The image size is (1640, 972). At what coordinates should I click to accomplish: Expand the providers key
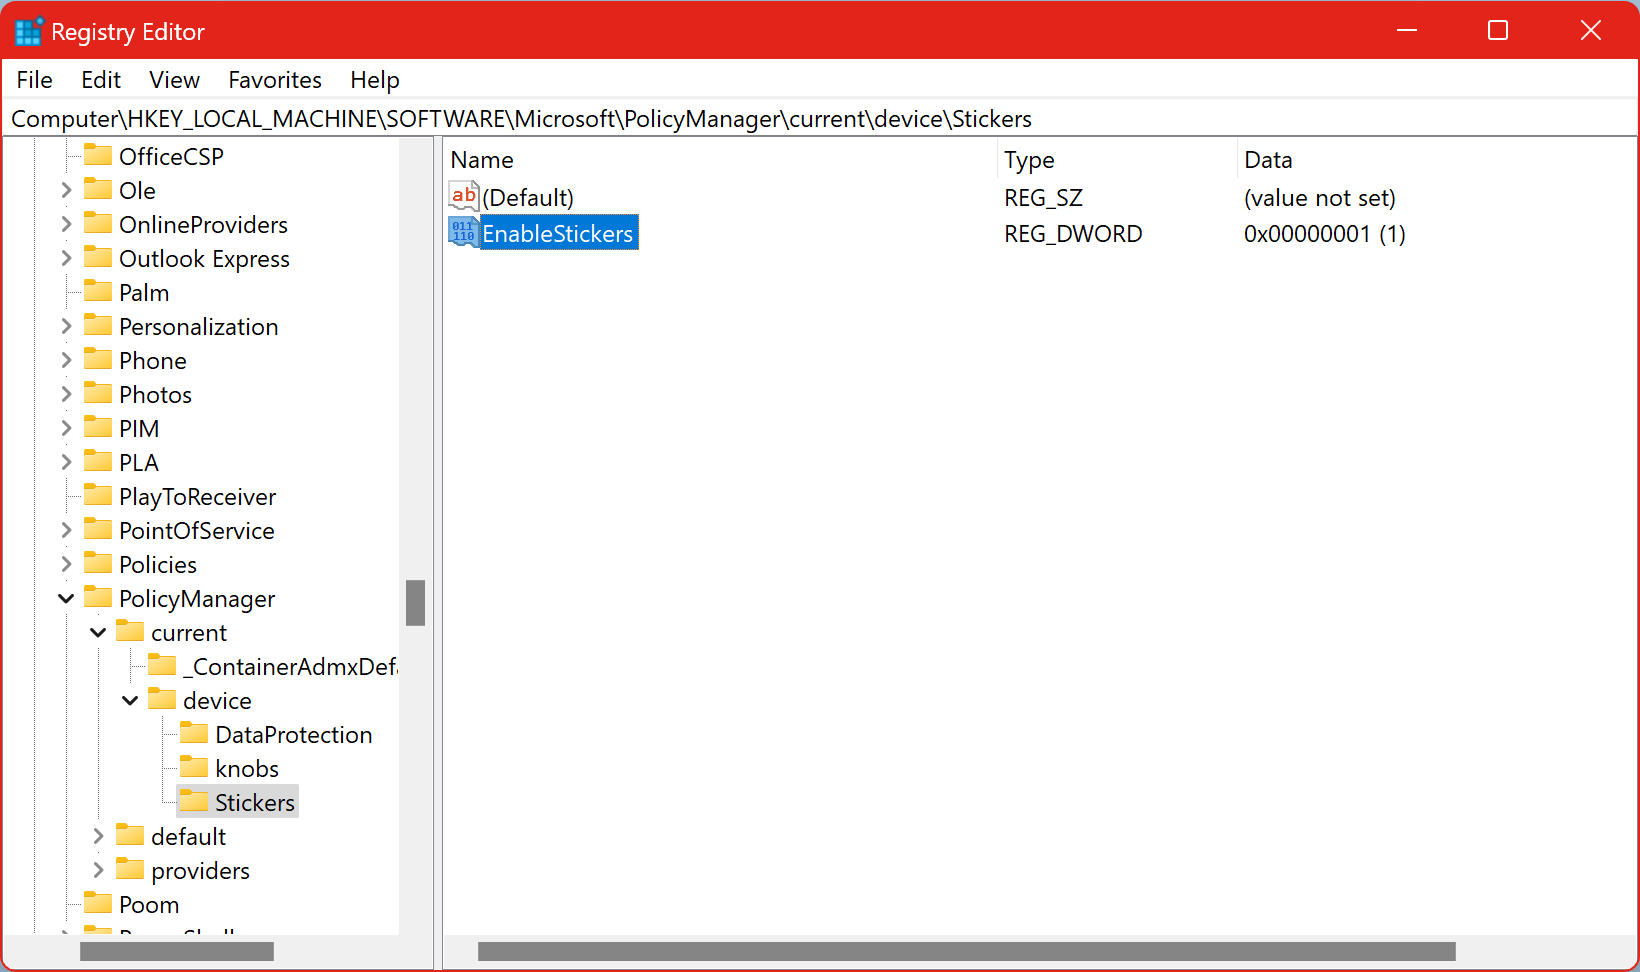tap(98, 870)
